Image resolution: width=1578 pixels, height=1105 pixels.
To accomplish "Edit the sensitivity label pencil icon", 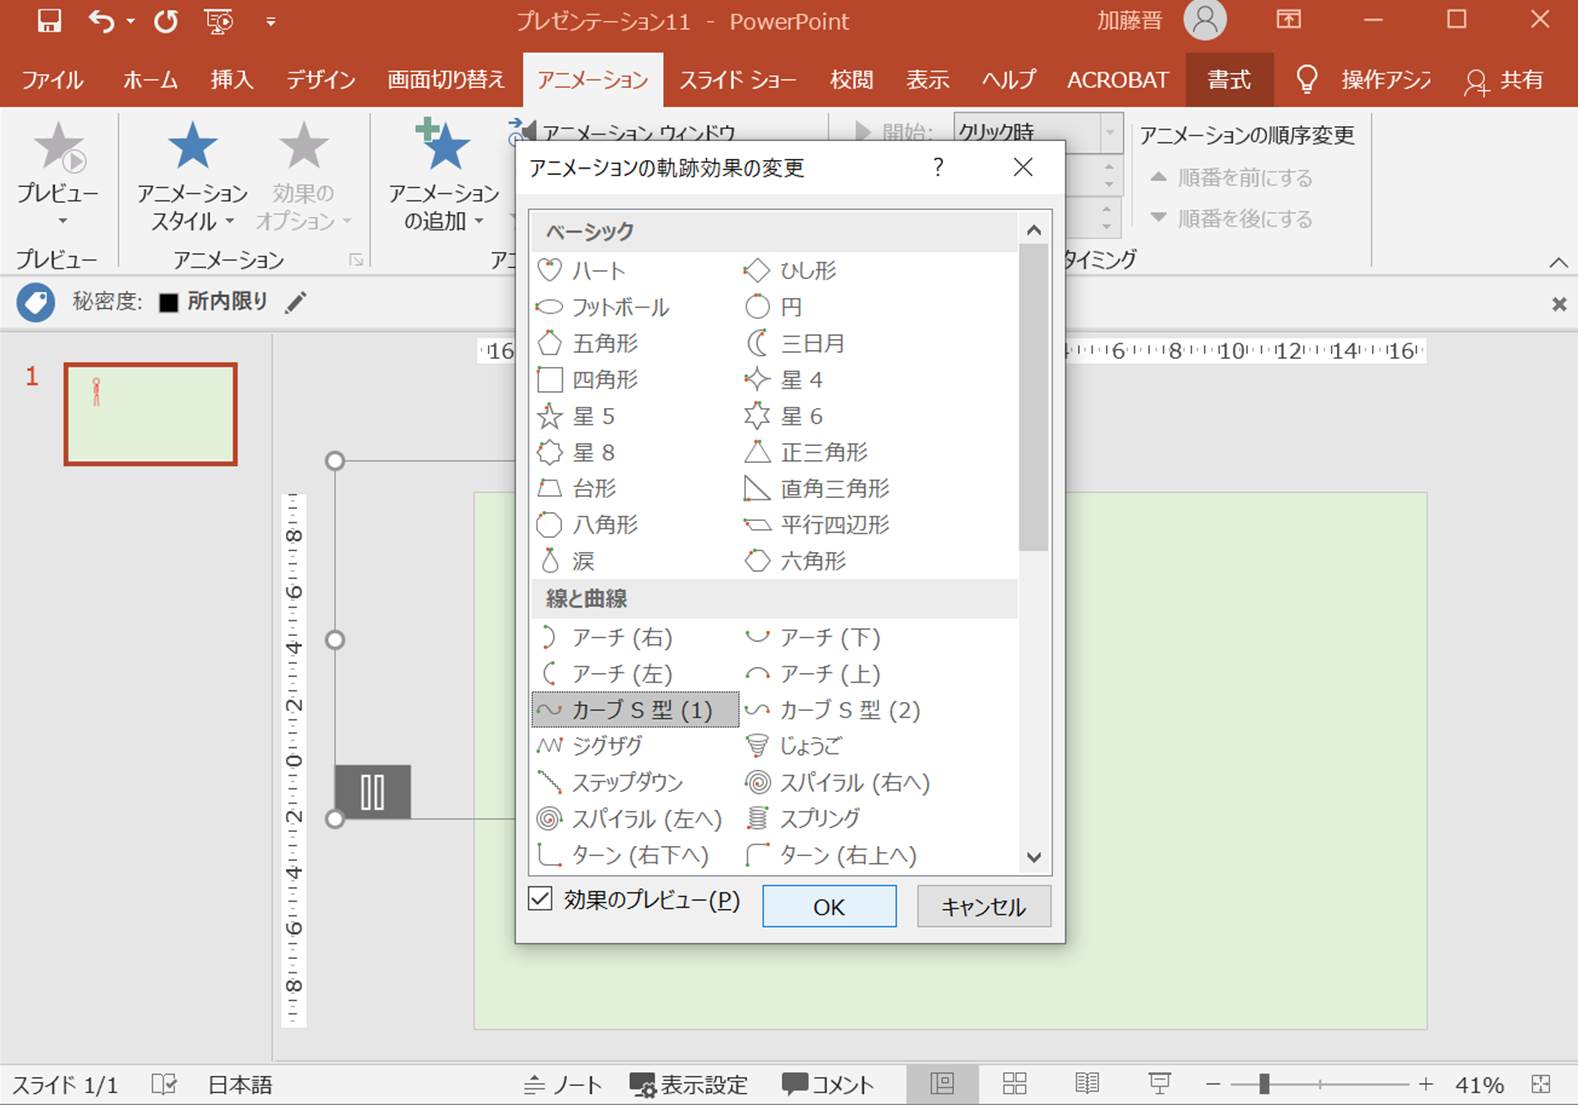I will click(x=296, y=302).
